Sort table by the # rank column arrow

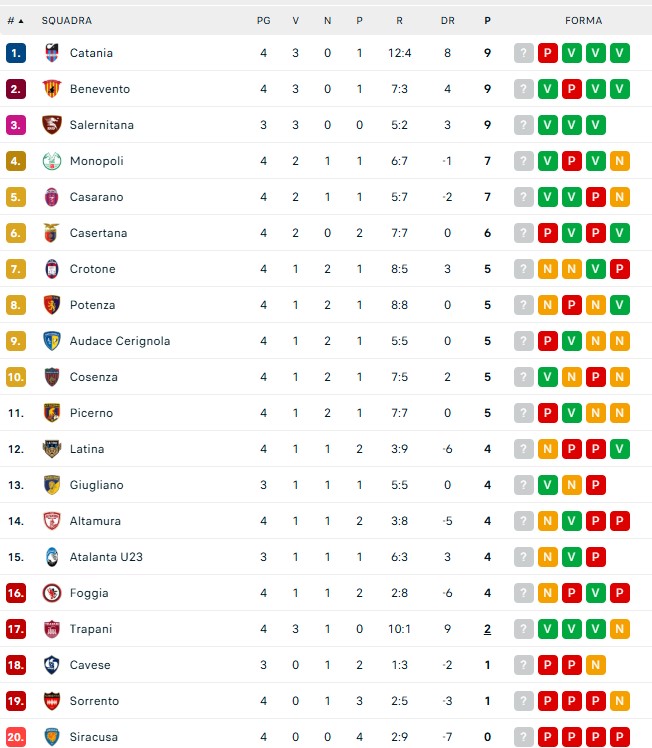pyautogui.click(x=21, y=21)
